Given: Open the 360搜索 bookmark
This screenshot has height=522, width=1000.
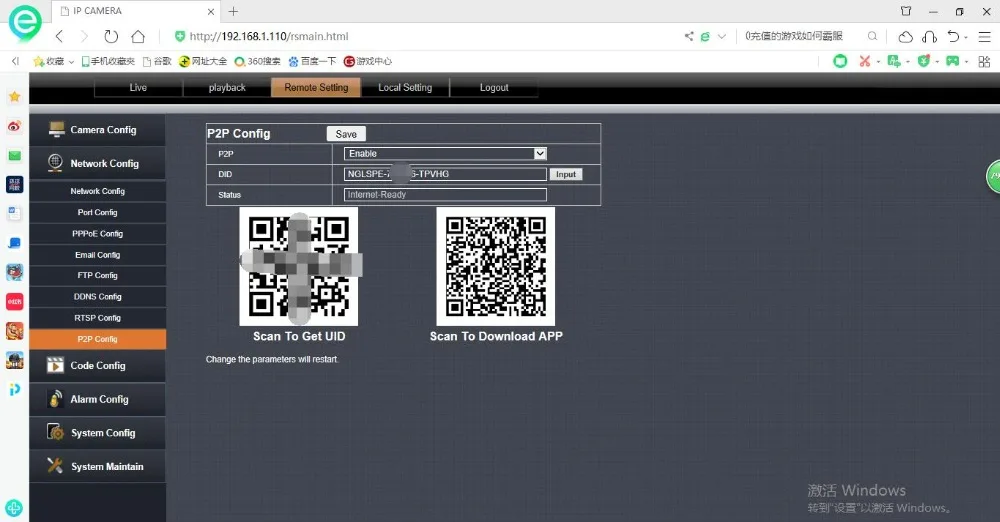Looking at the screenshot, I should [x=258, y=61].
